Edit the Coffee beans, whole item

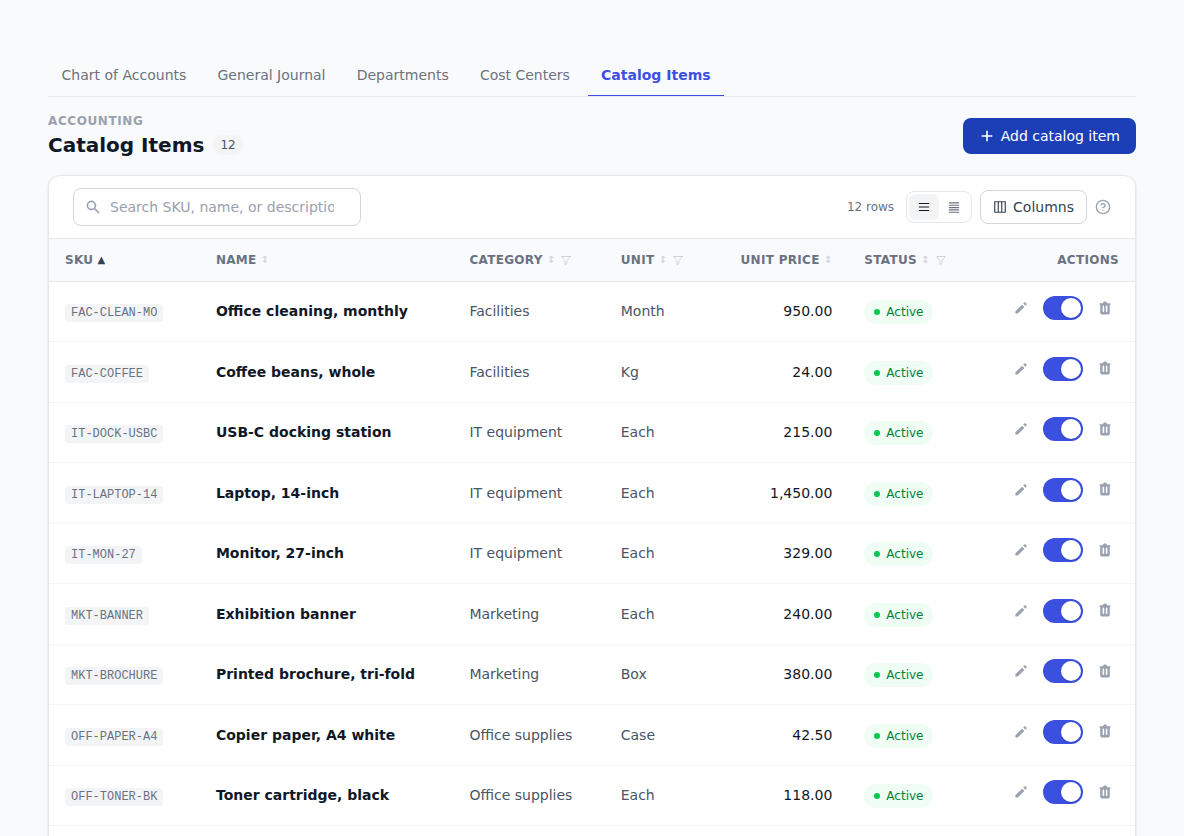(1020, 369)
